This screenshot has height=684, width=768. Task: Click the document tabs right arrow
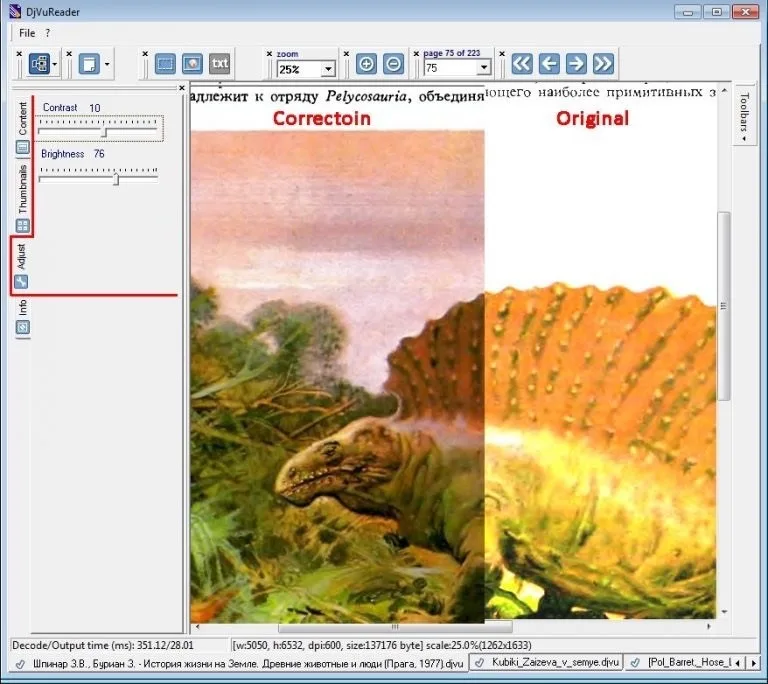[x=753, y=663]
